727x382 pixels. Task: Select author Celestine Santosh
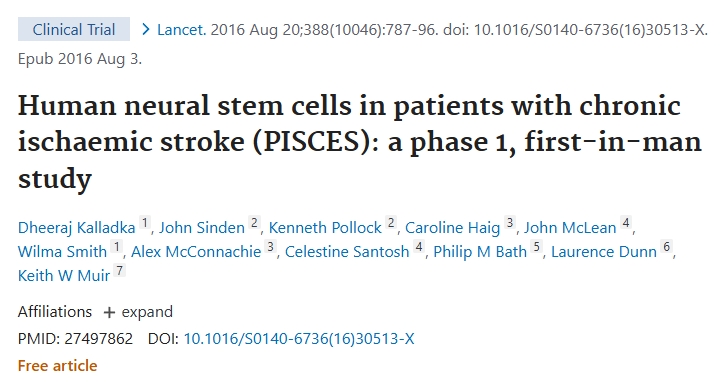click(347, 252)
